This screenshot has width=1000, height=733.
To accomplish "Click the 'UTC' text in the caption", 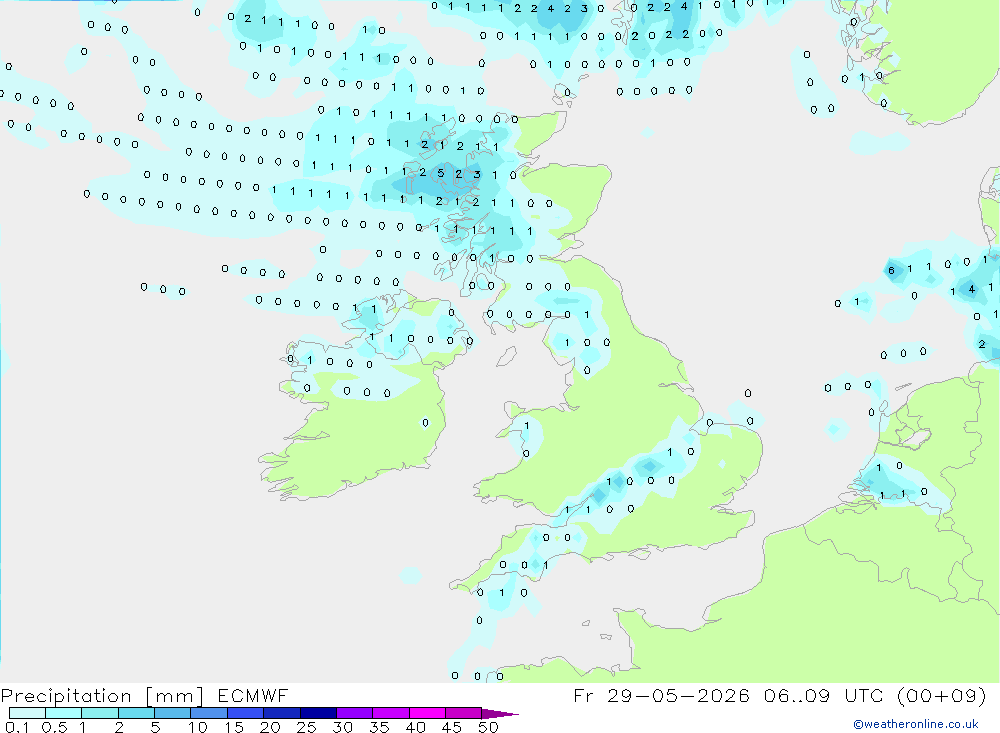I will (x=864, y=695).
